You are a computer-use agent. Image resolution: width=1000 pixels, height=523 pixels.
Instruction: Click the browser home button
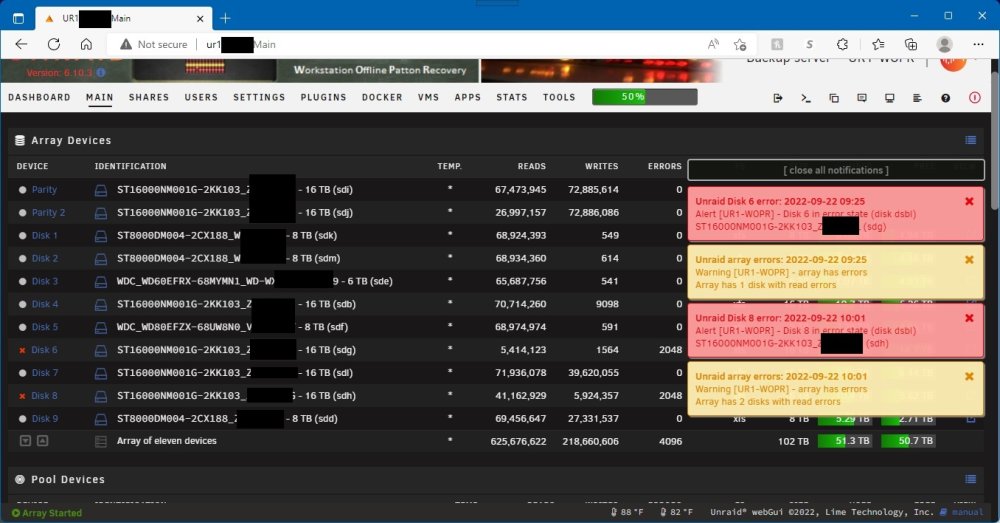coord(86,44)
